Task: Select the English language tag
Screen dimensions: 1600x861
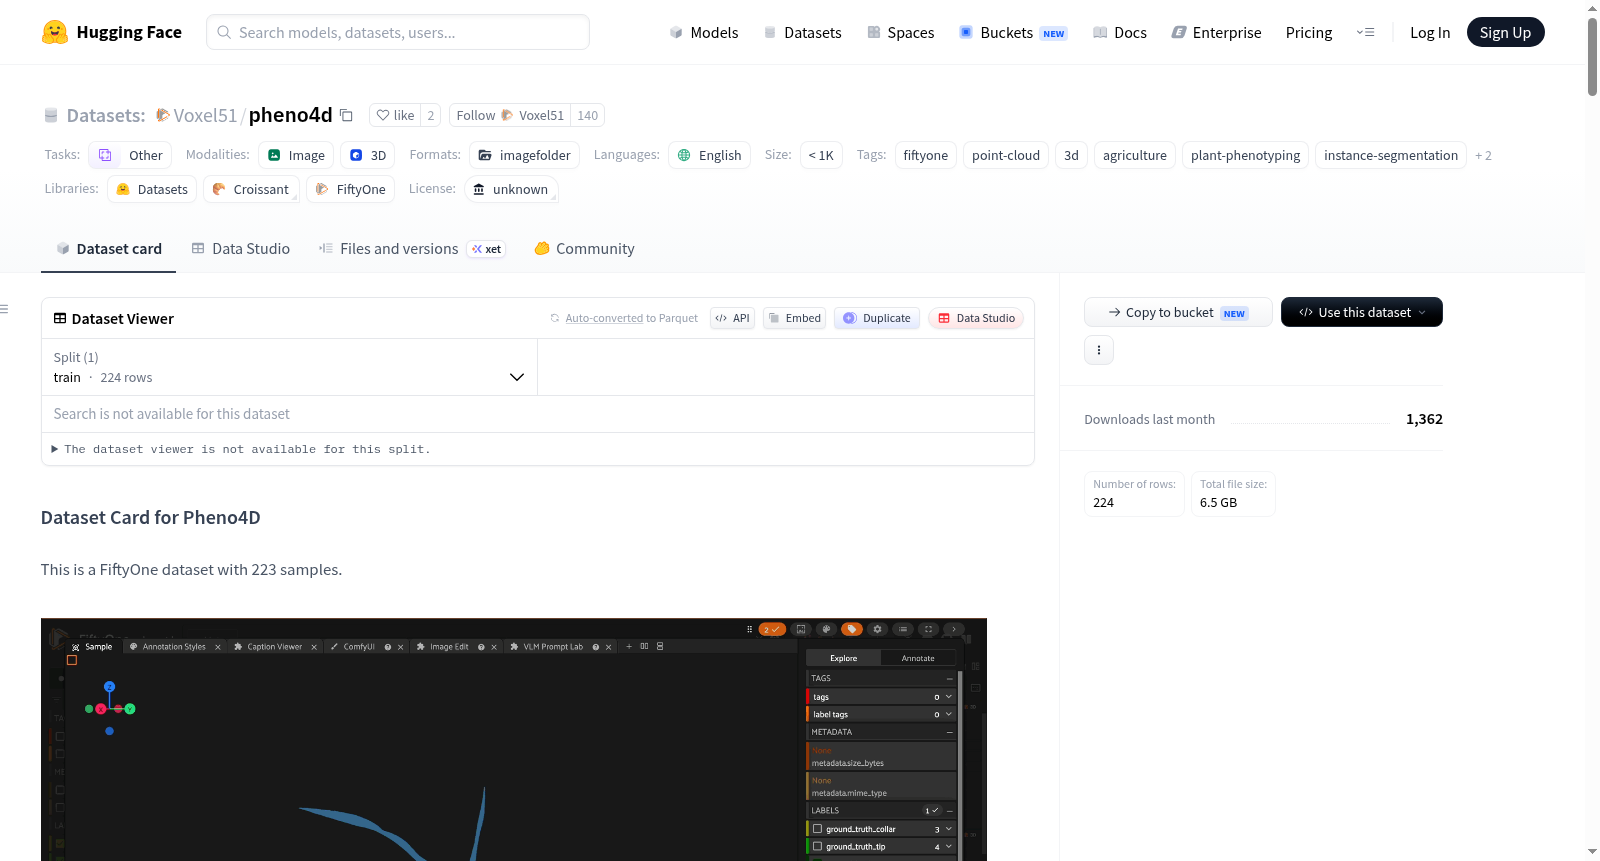Action: pyautogui.click(x=709, y=155)
